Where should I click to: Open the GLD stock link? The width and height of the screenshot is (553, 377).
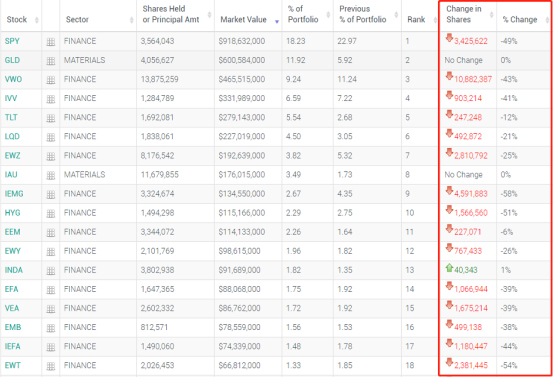tap(12, 60)
